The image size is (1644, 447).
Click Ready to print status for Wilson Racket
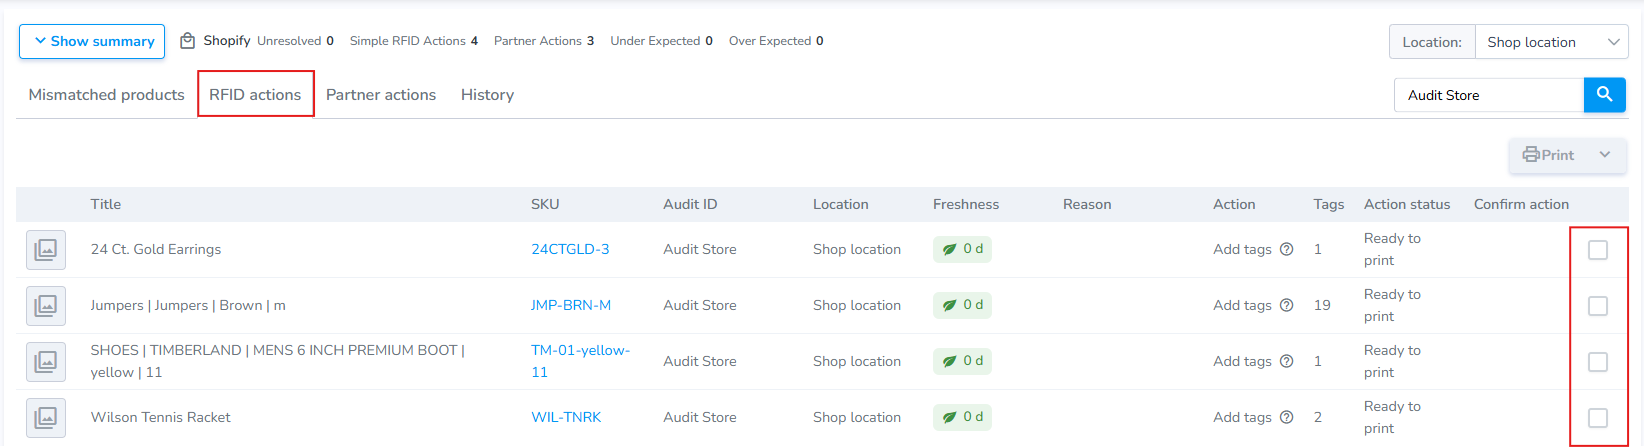coord(1392,417)
